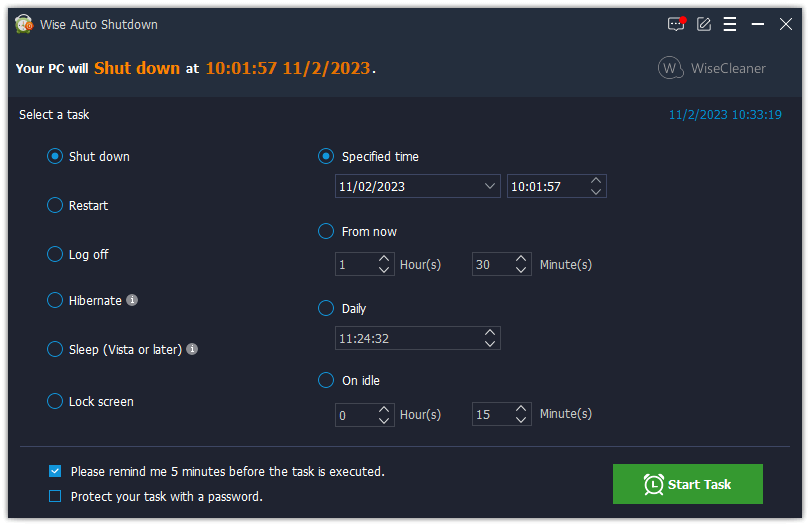The width and height of the screenshot is (810, 526).
Task: Choose the Lock screen task
Action: pos(55,401)
